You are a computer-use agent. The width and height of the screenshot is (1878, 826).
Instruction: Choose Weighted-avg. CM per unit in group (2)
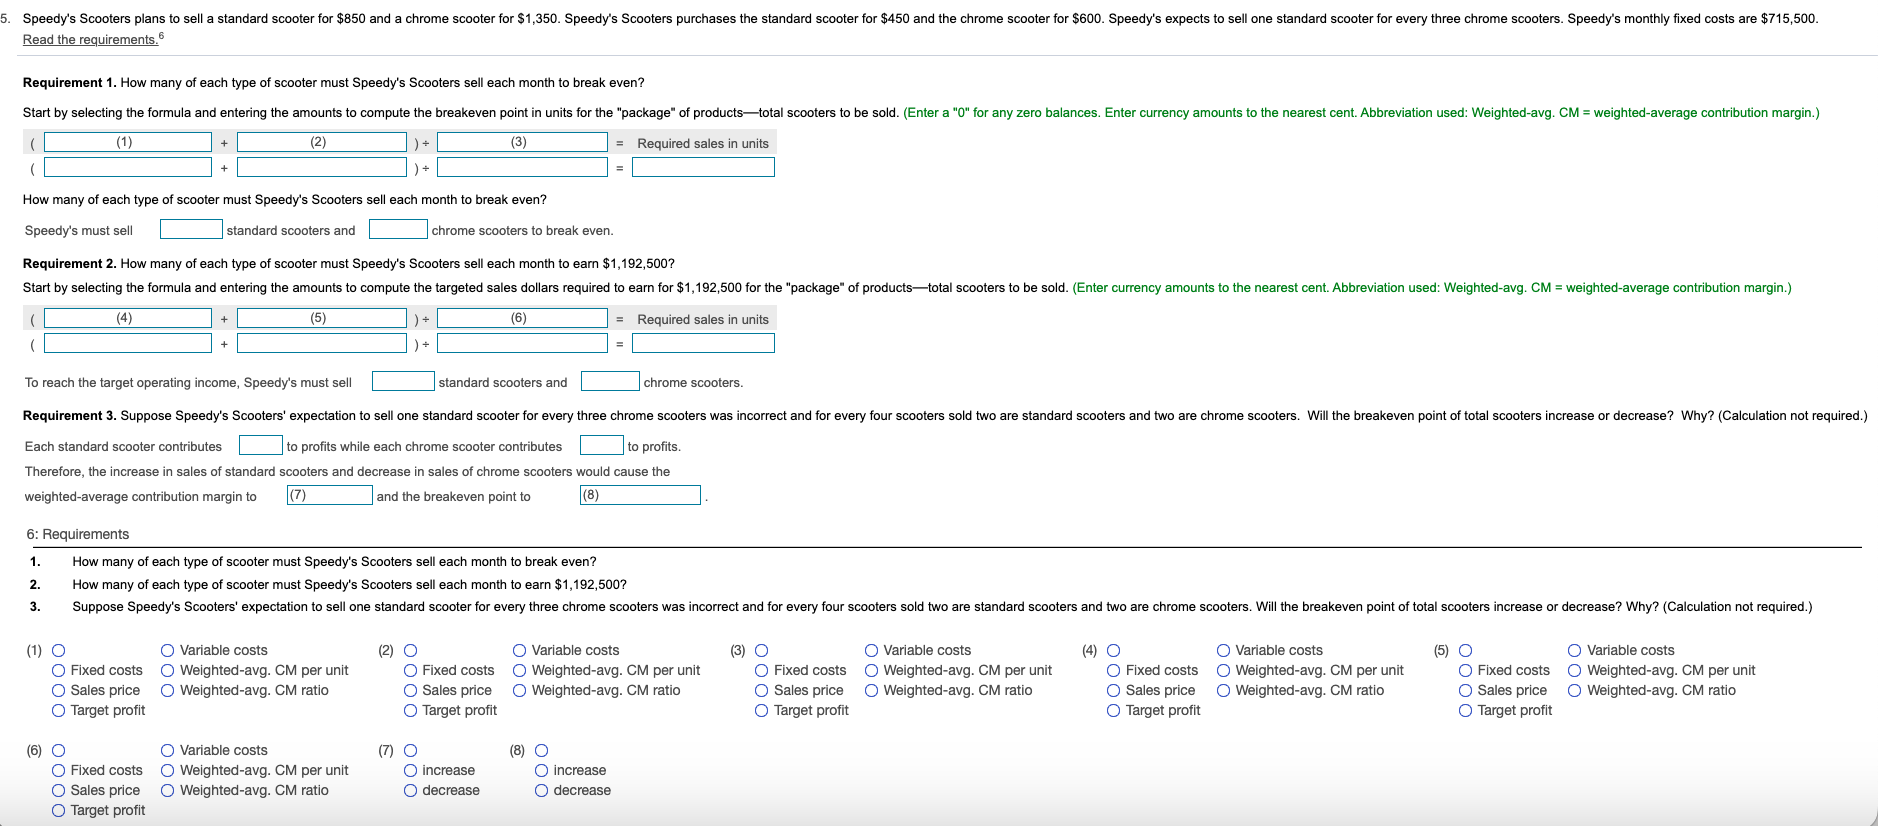click(520, 671)
